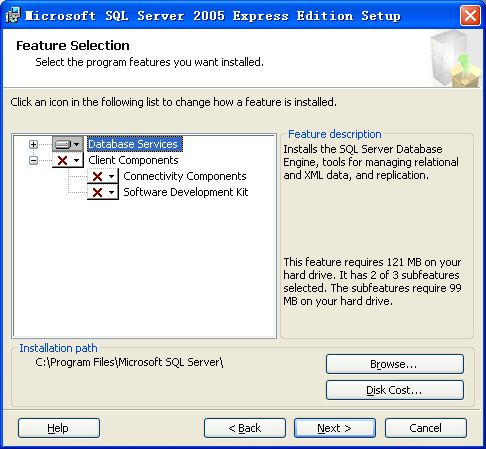
Task: Go to next step with Next >
Action: (335, 428)
